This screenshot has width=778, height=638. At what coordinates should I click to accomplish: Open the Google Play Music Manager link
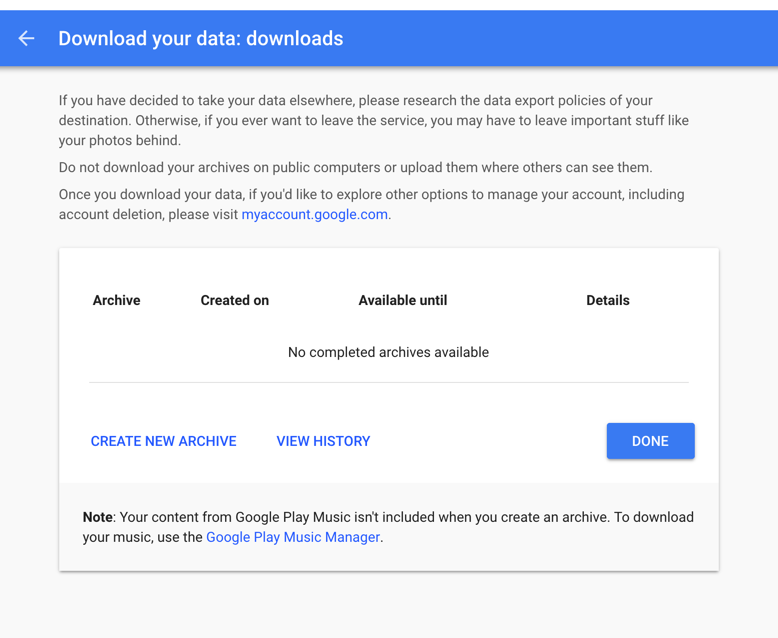(293, 537)
